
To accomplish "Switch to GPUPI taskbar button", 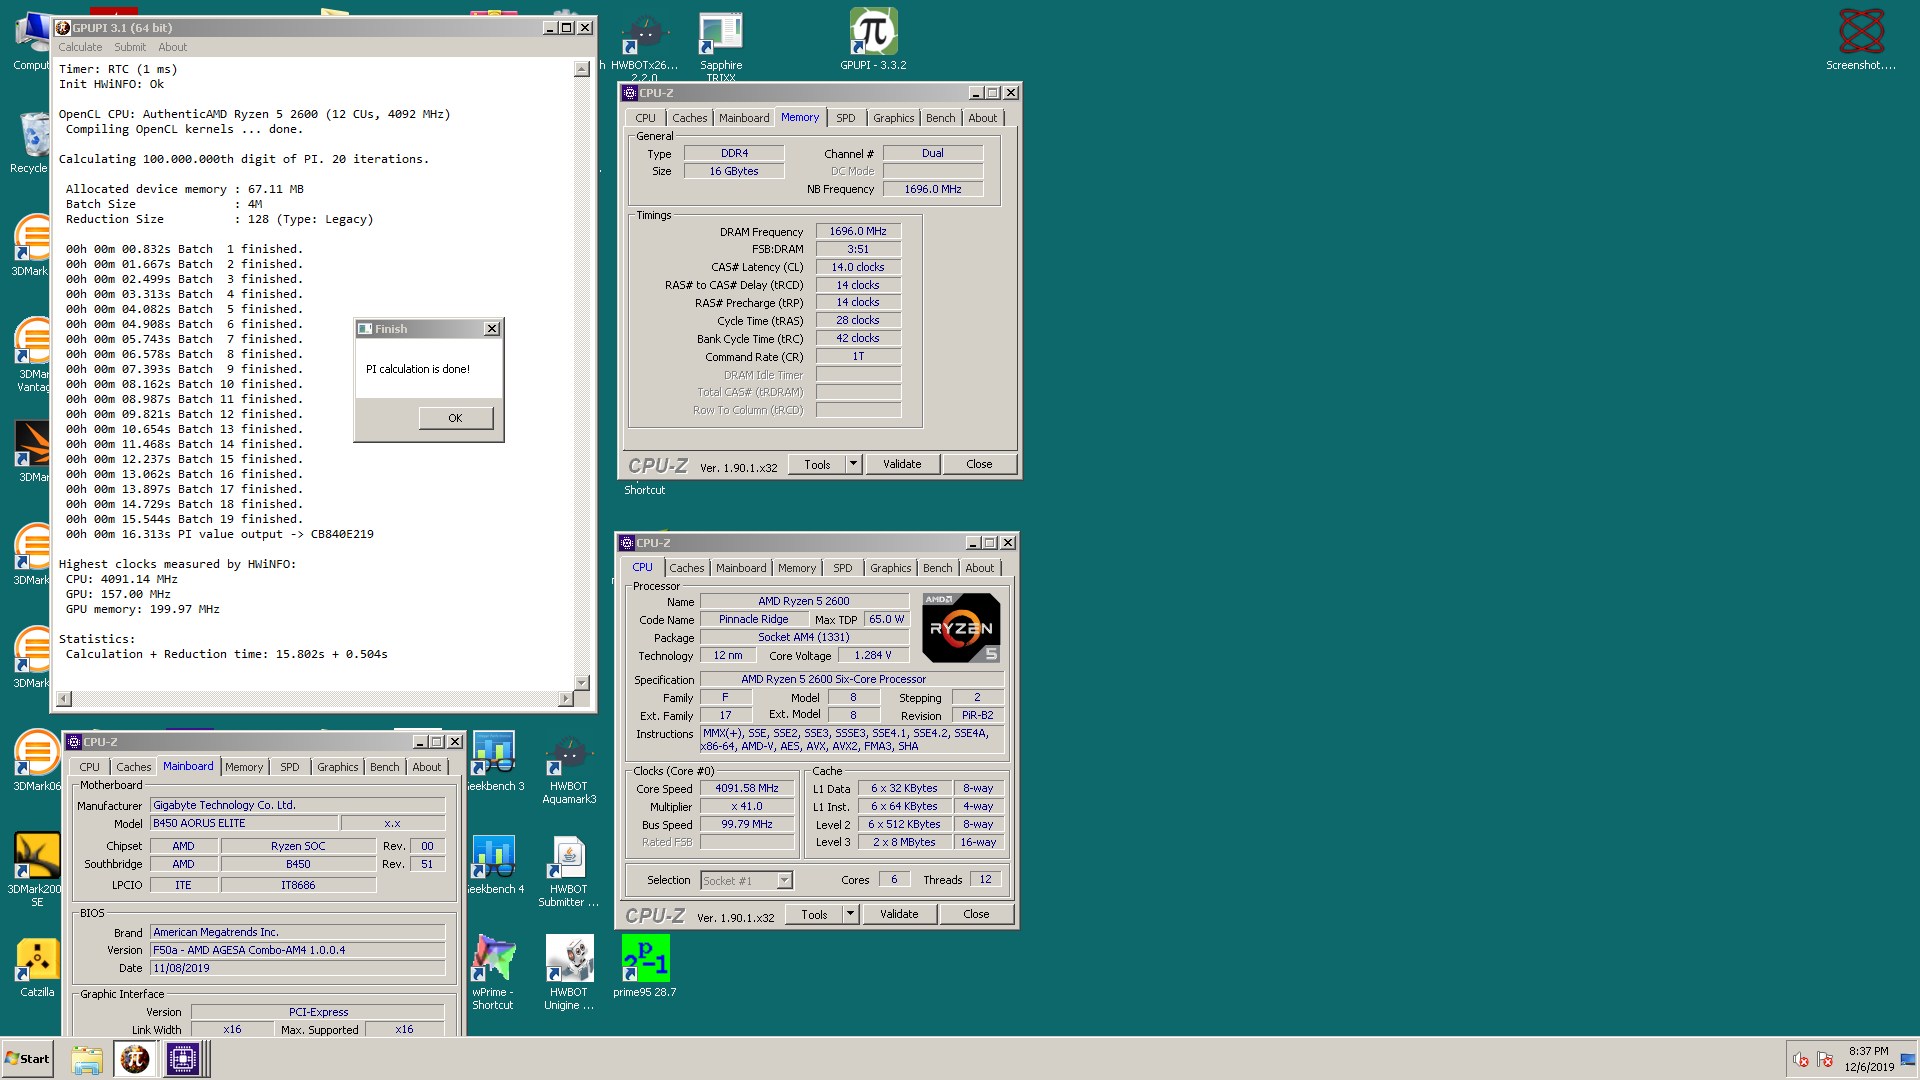I will click(x=135, y=1059).
